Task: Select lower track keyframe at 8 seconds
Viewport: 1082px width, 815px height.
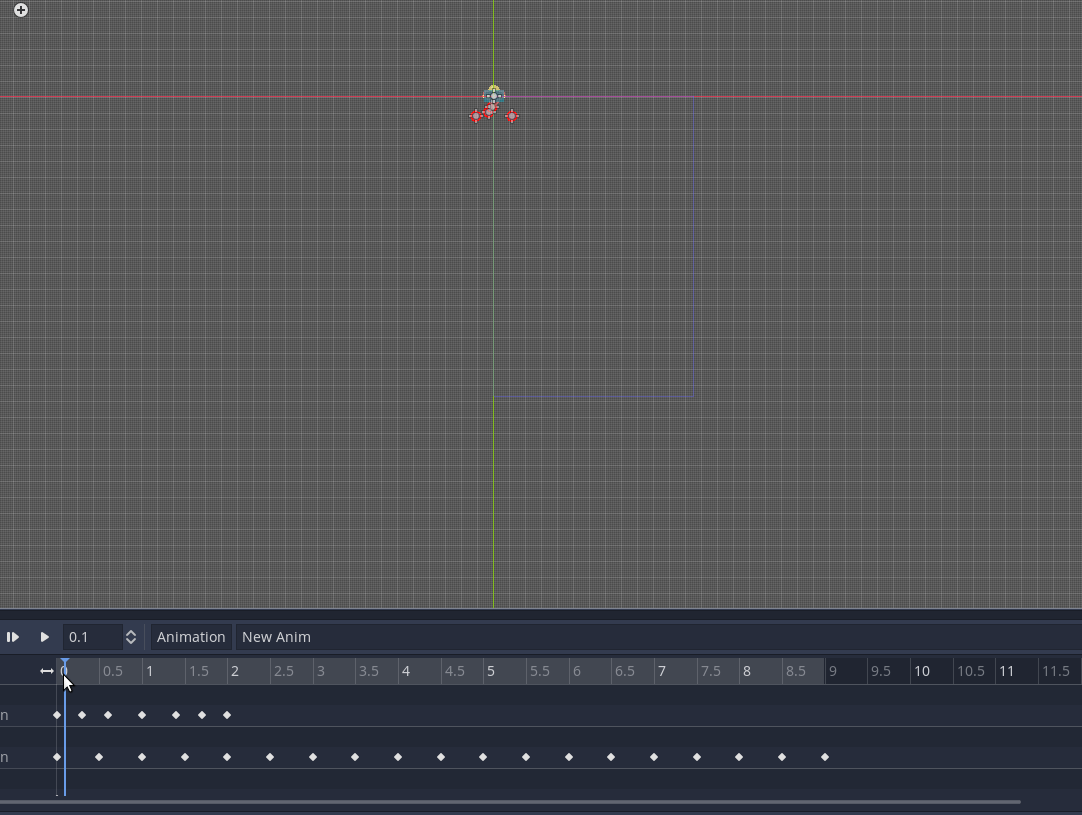Action: [739, 757]
